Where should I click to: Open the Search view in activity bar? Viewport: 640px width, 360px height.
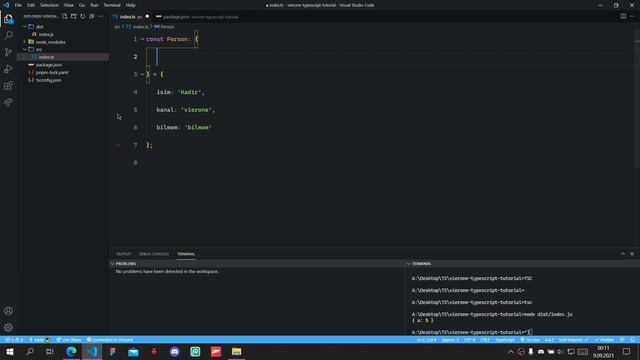pos(8,36)
